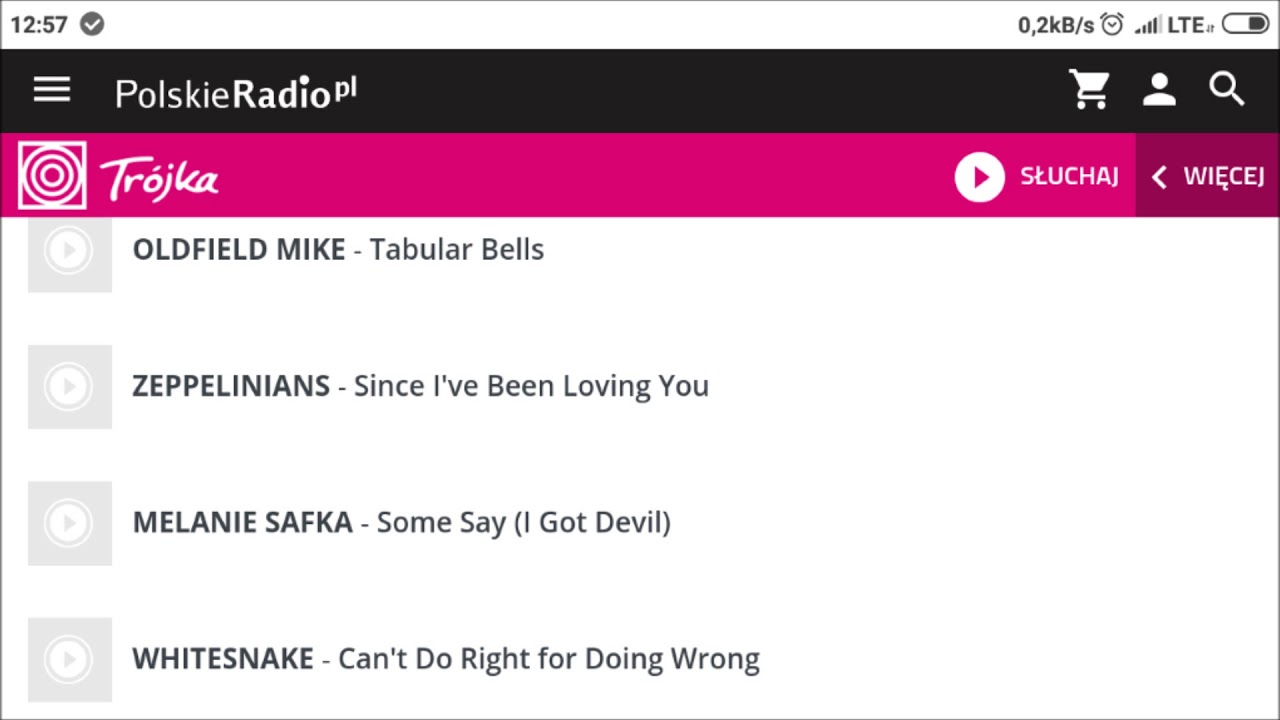Select the Tabular Bells song title
This screenshot has height=720, width=1280.
pos(457,249)
